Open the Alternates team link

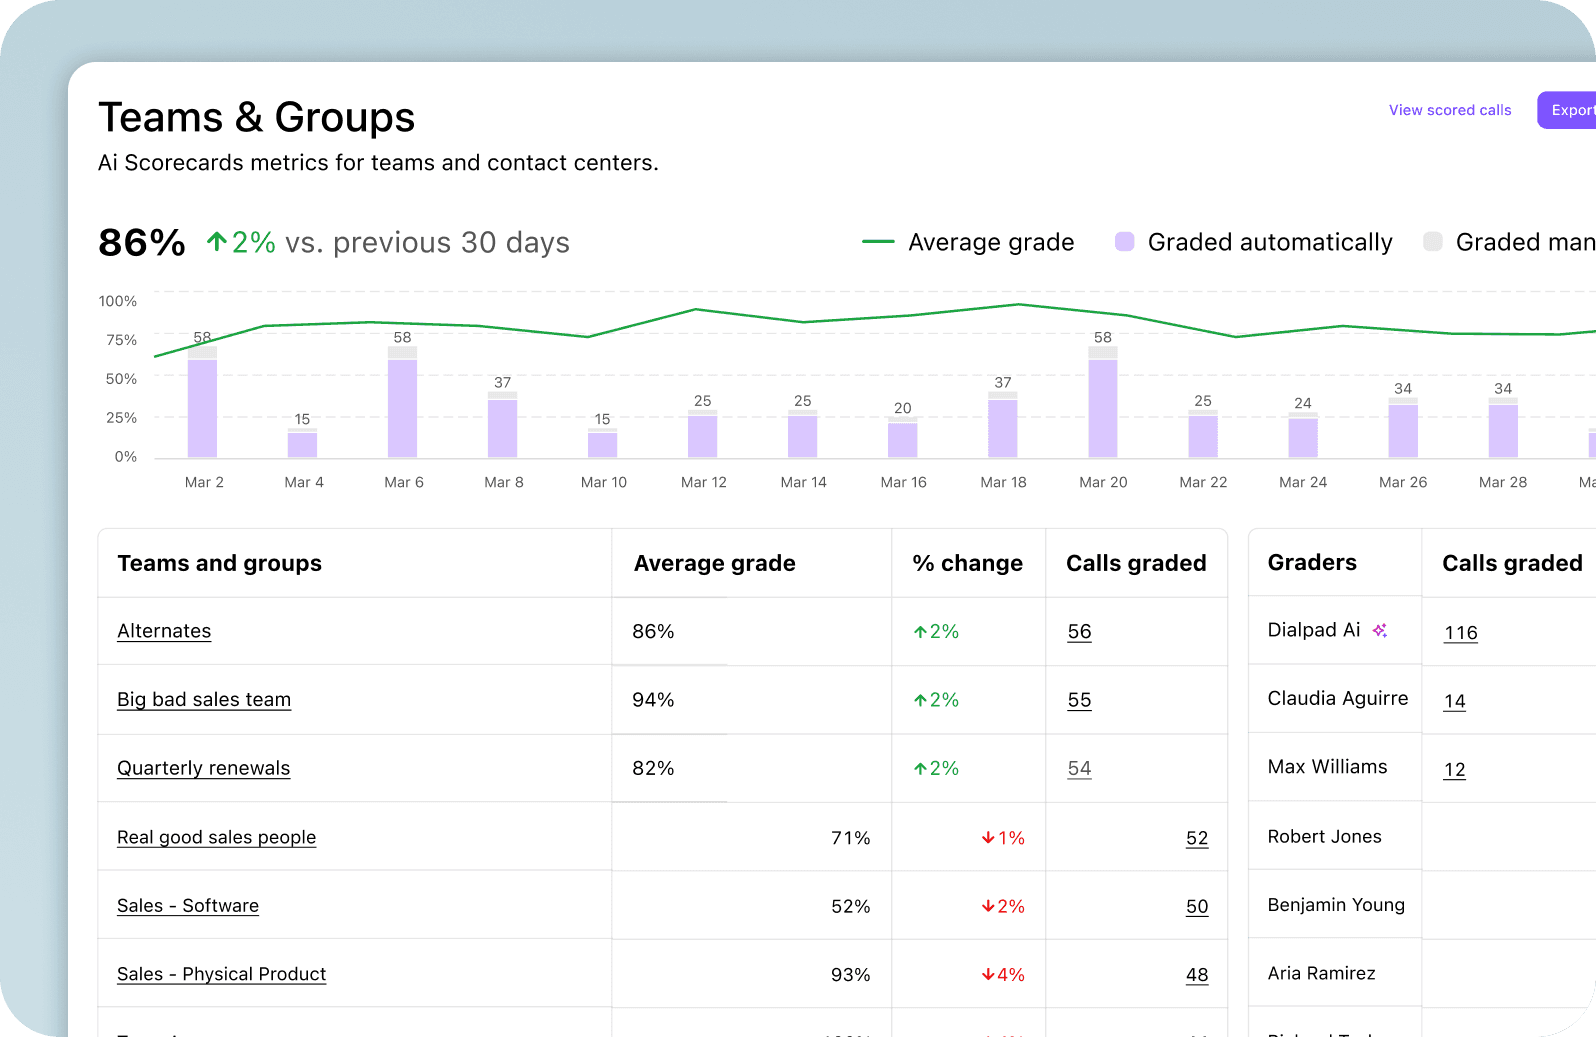(164, 631)
